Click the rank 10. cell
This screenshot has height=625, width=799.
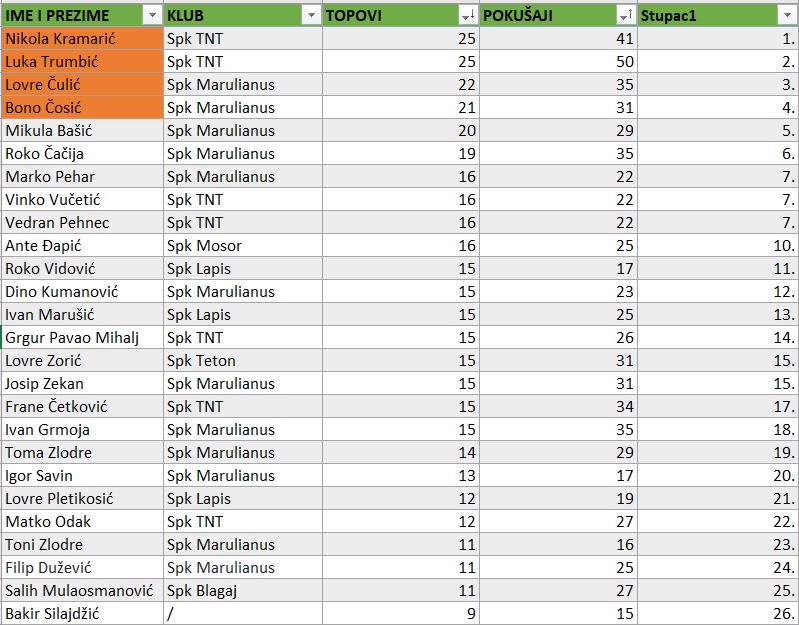click(717, 245)
